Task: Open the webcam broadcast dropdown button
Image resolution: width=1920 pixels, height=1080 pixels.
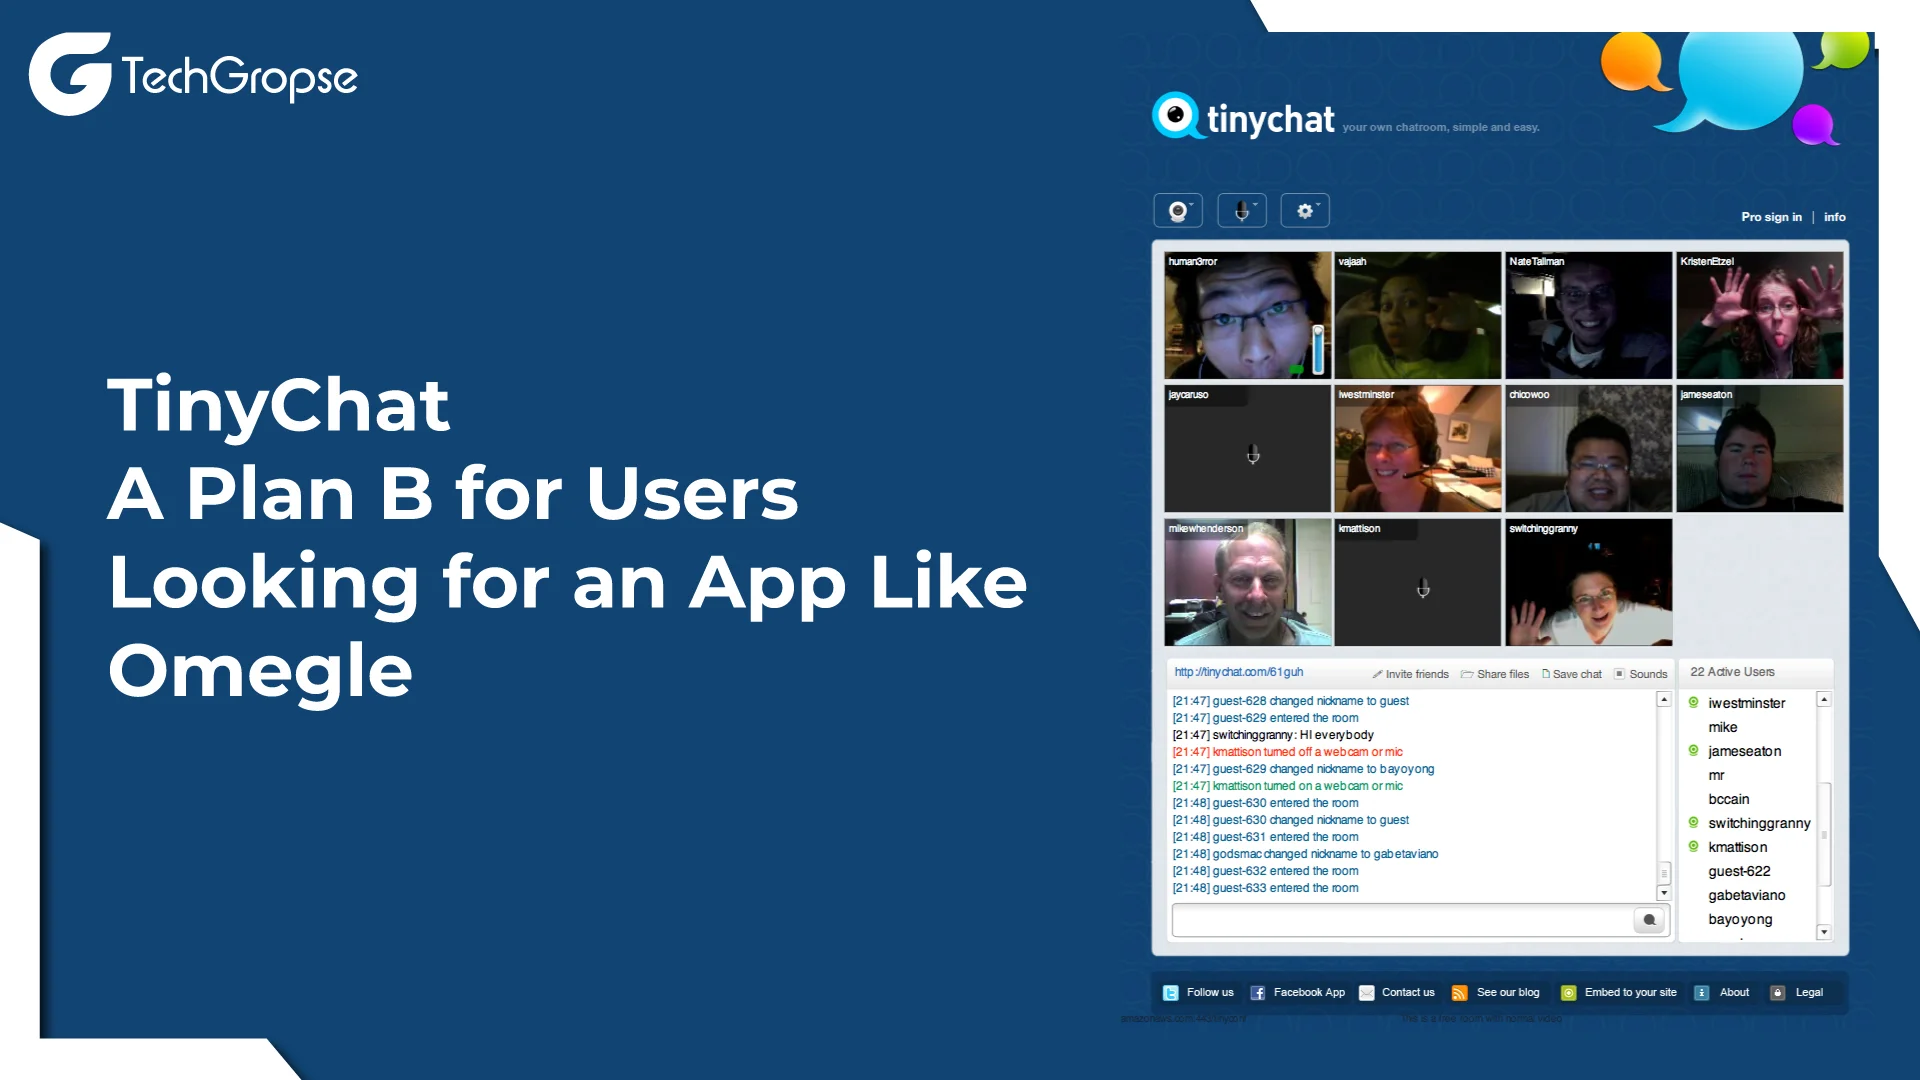Action: [1178, 211]
